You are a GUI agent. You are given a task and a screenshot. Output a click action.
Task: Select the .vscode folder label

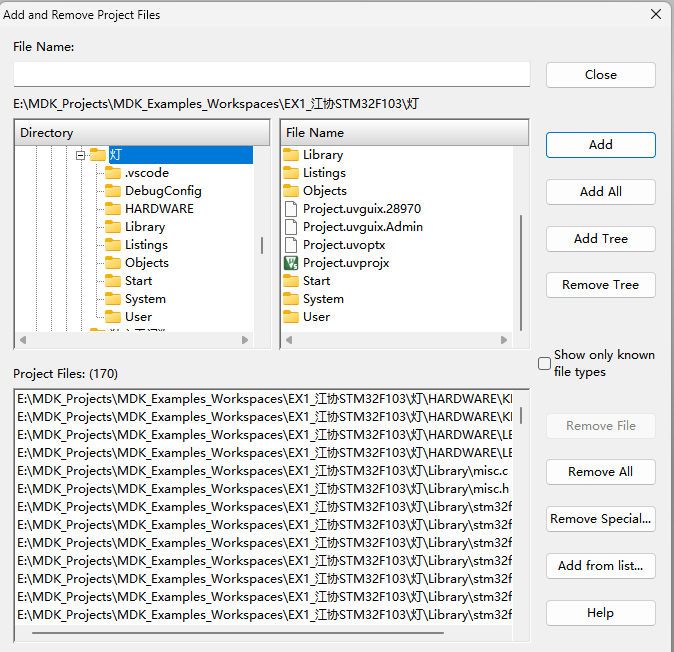(x=147, y=173)
